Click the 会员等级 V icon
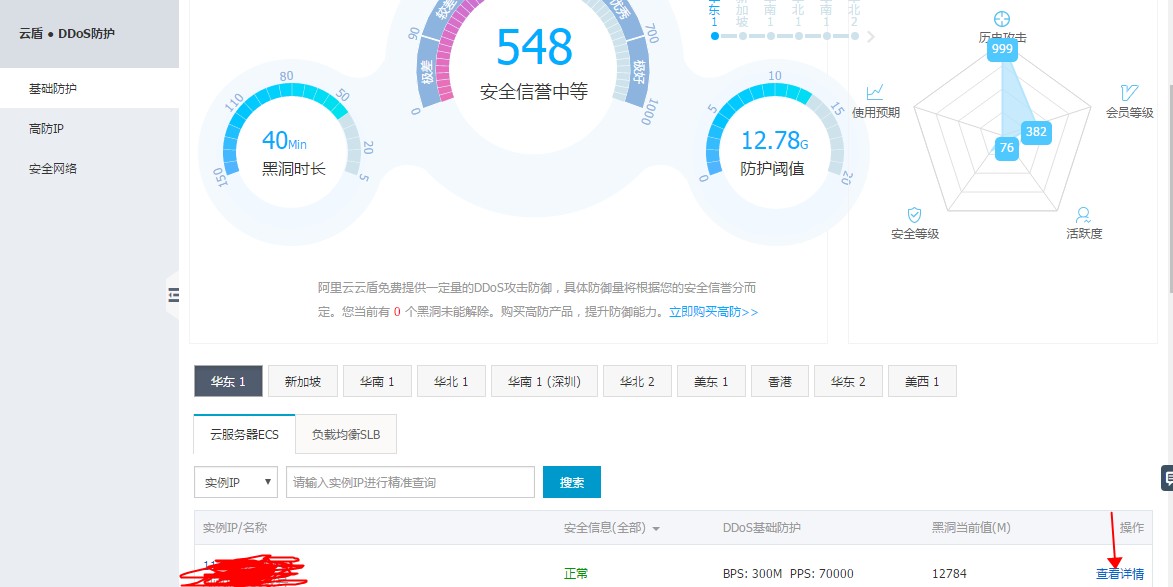 click(1129, 92)
